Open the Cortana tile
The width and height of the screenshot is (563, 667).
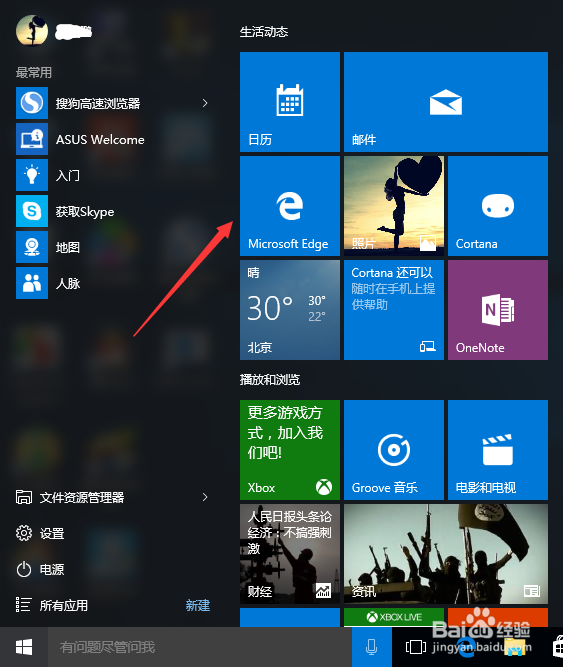click(x=498, y=206)
